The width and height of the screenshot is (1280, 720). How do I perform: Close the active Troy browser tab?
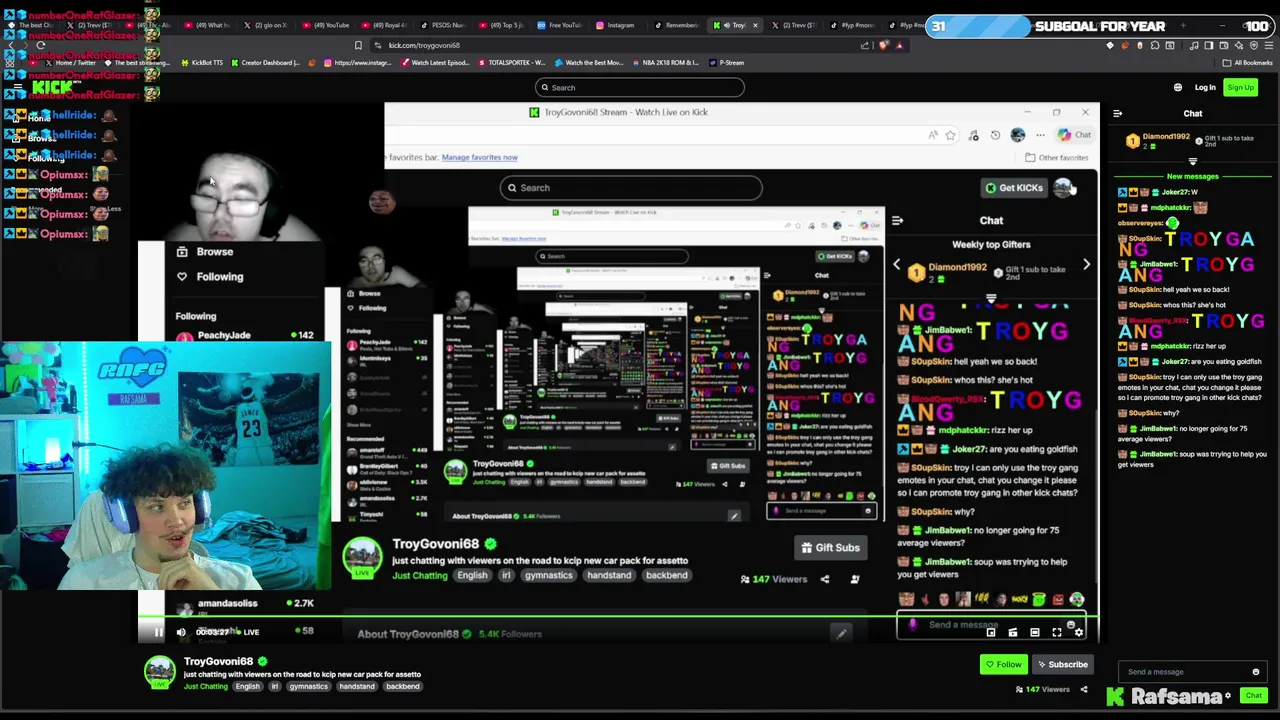(755, 25)
